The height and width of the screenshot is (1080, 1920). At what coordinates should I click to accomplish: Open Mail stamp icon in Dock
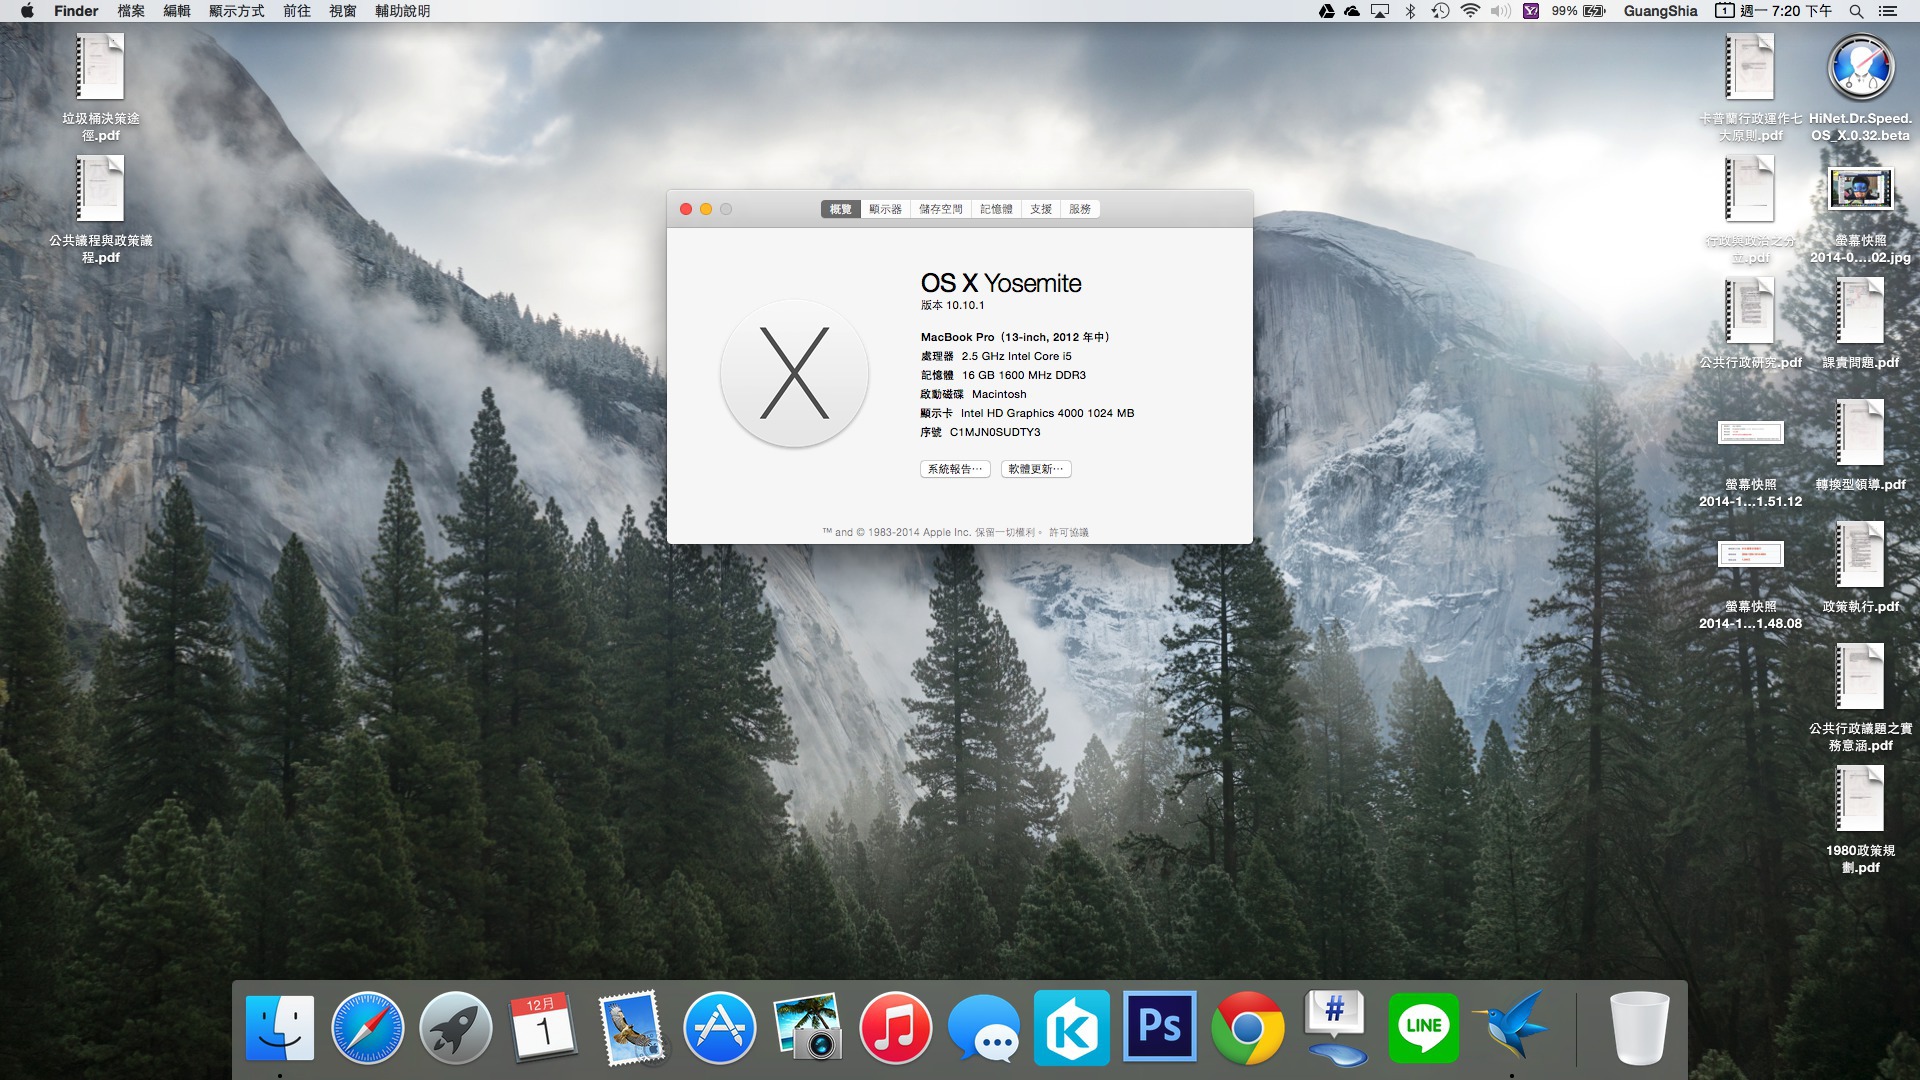630,1028
